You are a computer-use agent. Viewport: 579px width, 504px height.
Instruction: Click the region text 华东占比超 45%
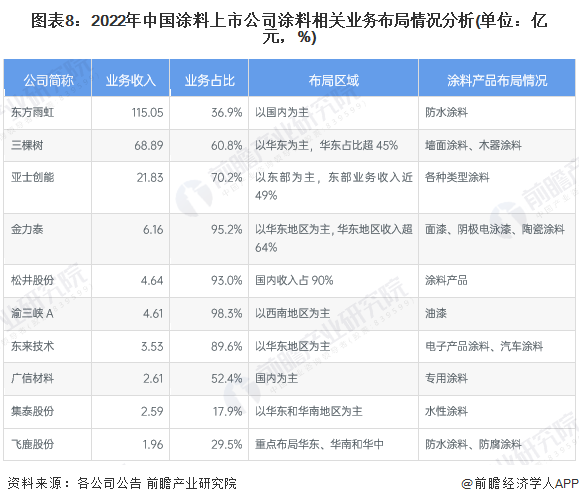(x=359, y=145)
